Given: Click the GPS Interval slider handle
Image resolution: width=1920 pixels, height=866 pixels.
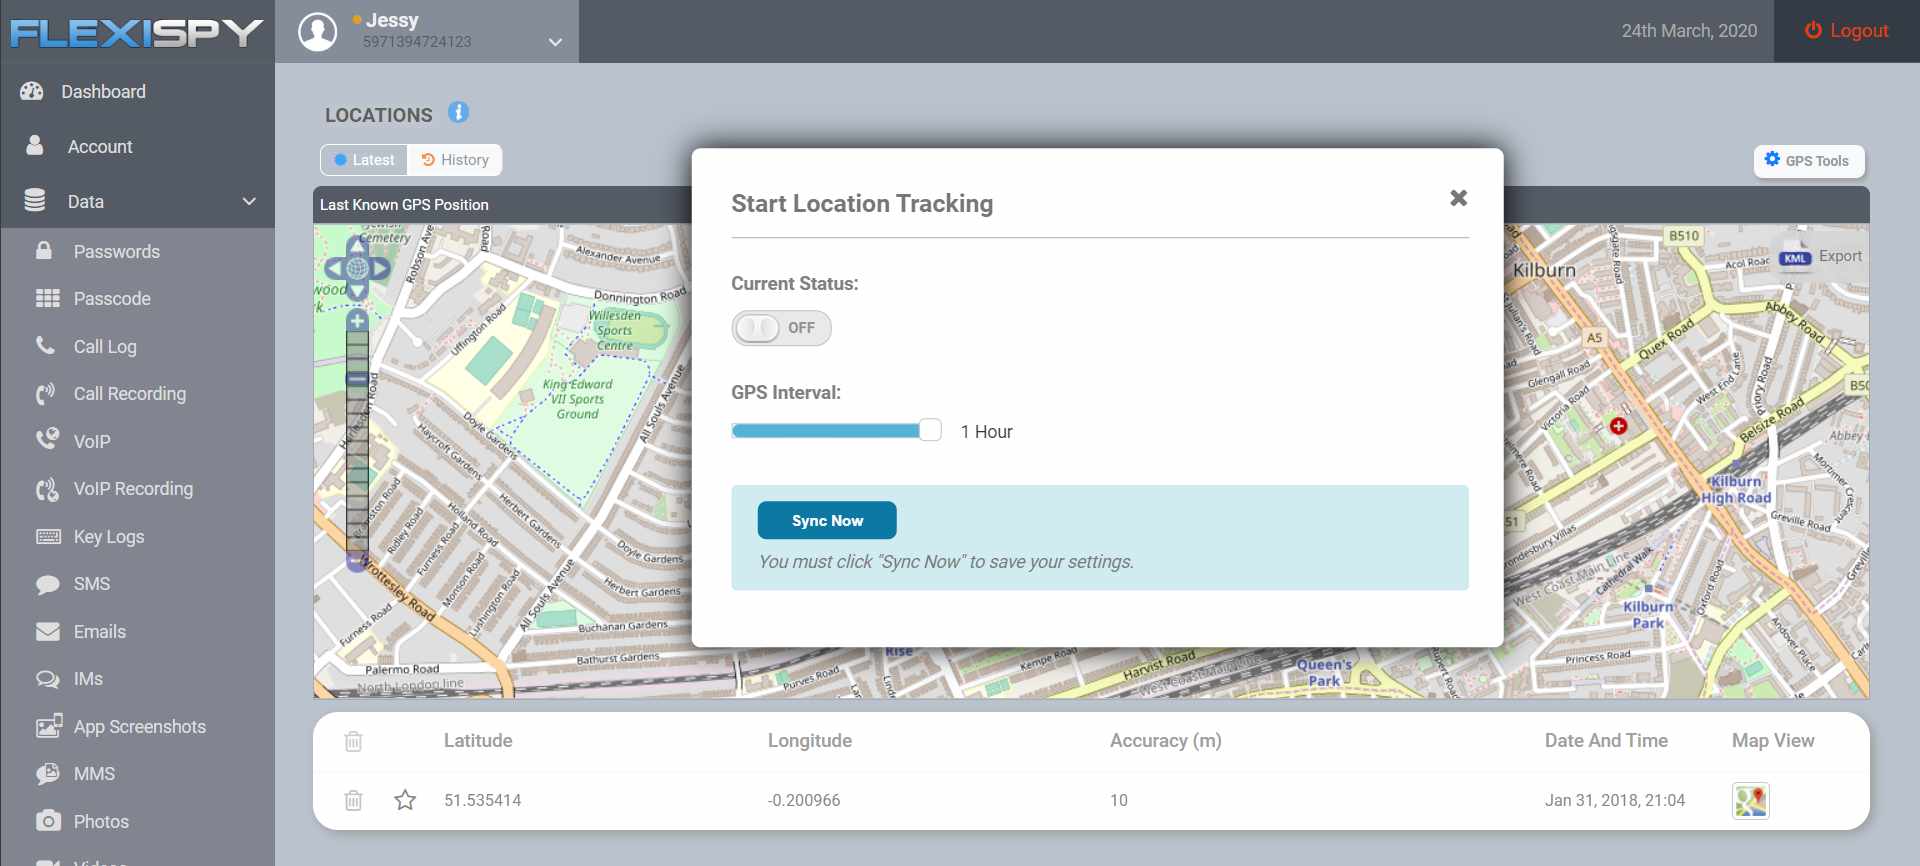Looking at the screenshot, I should 930,430.
